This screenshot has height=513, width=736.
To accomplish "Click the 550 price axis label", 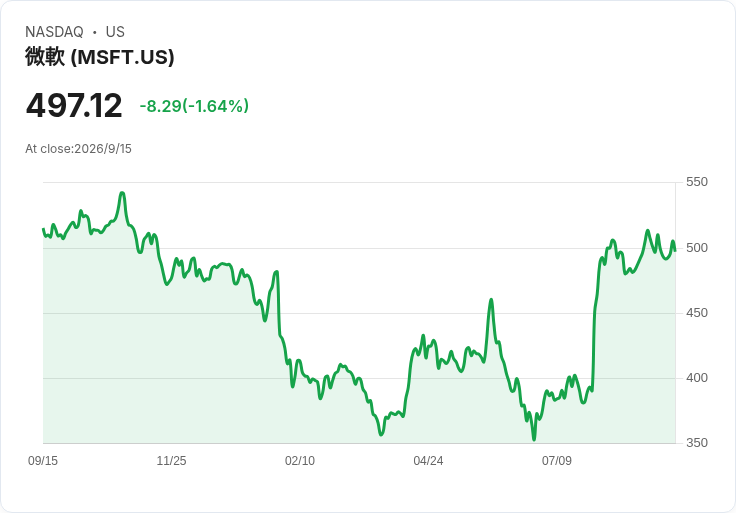I will [x=697, y=182].
